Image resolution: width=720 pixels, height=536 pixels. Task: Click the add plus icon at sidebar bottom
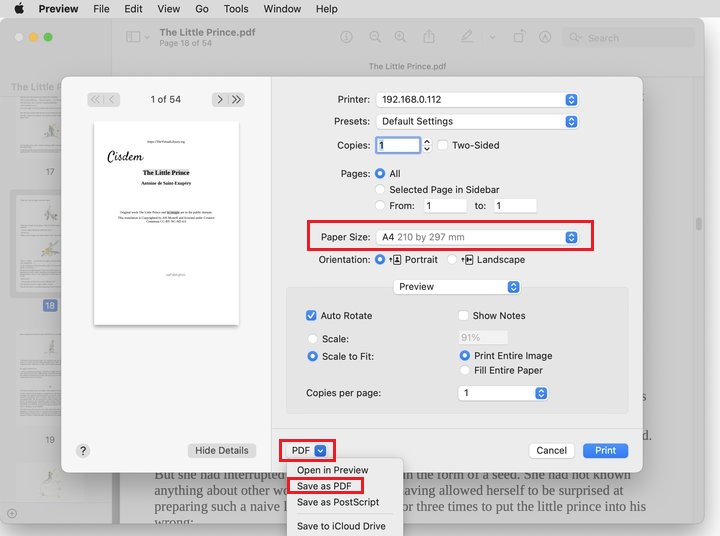12,513
